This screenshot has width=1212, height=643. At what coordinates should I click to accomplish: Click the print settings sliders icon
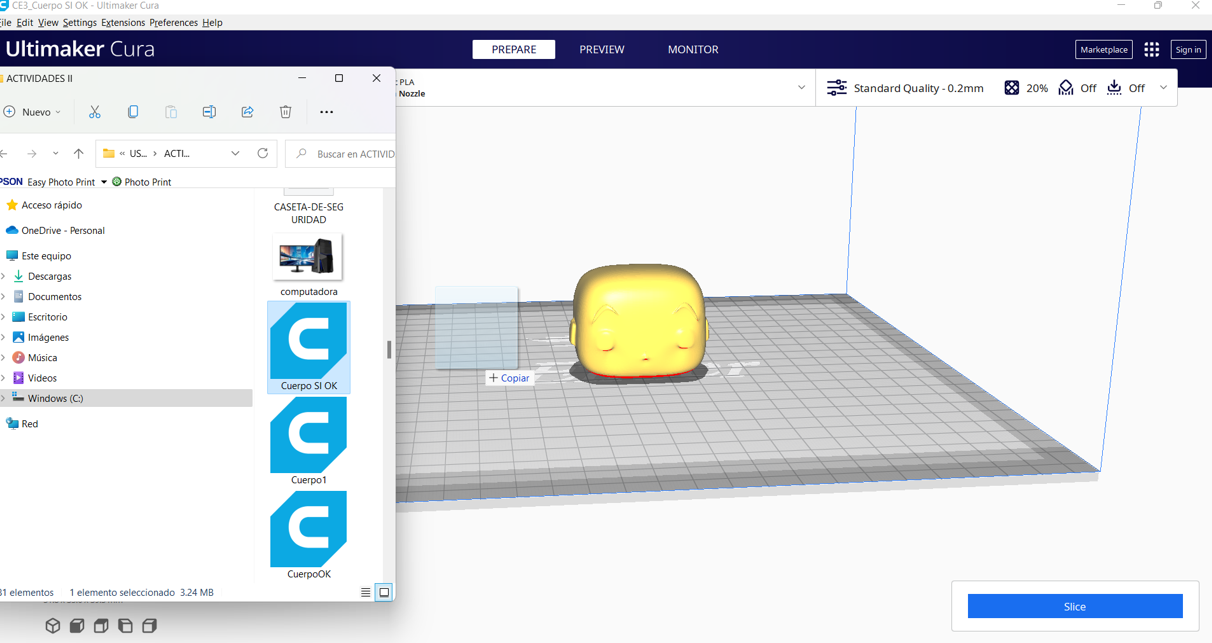point(837,88)
